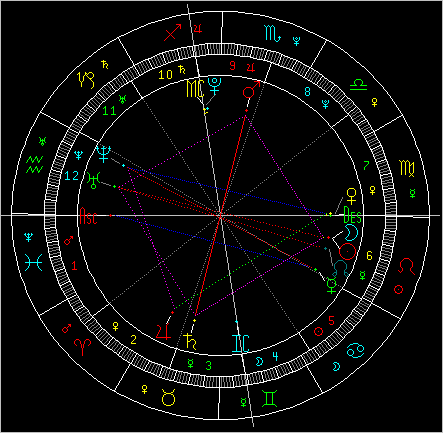Select house number 8 in cyan
The height and width of the screenshot is (433, 443).
click(307, 91)
